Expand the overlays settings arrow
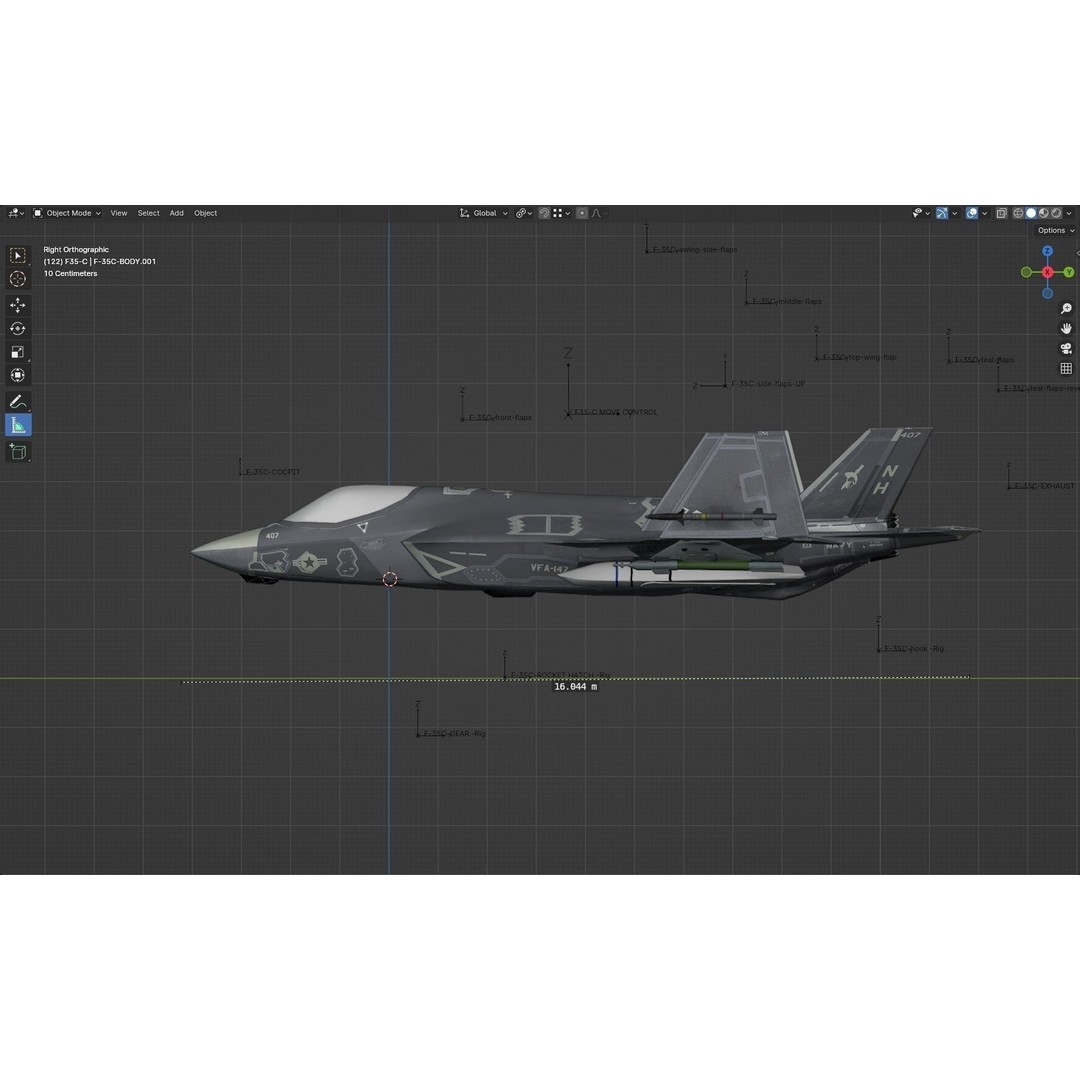 click(x=984, y=214)
